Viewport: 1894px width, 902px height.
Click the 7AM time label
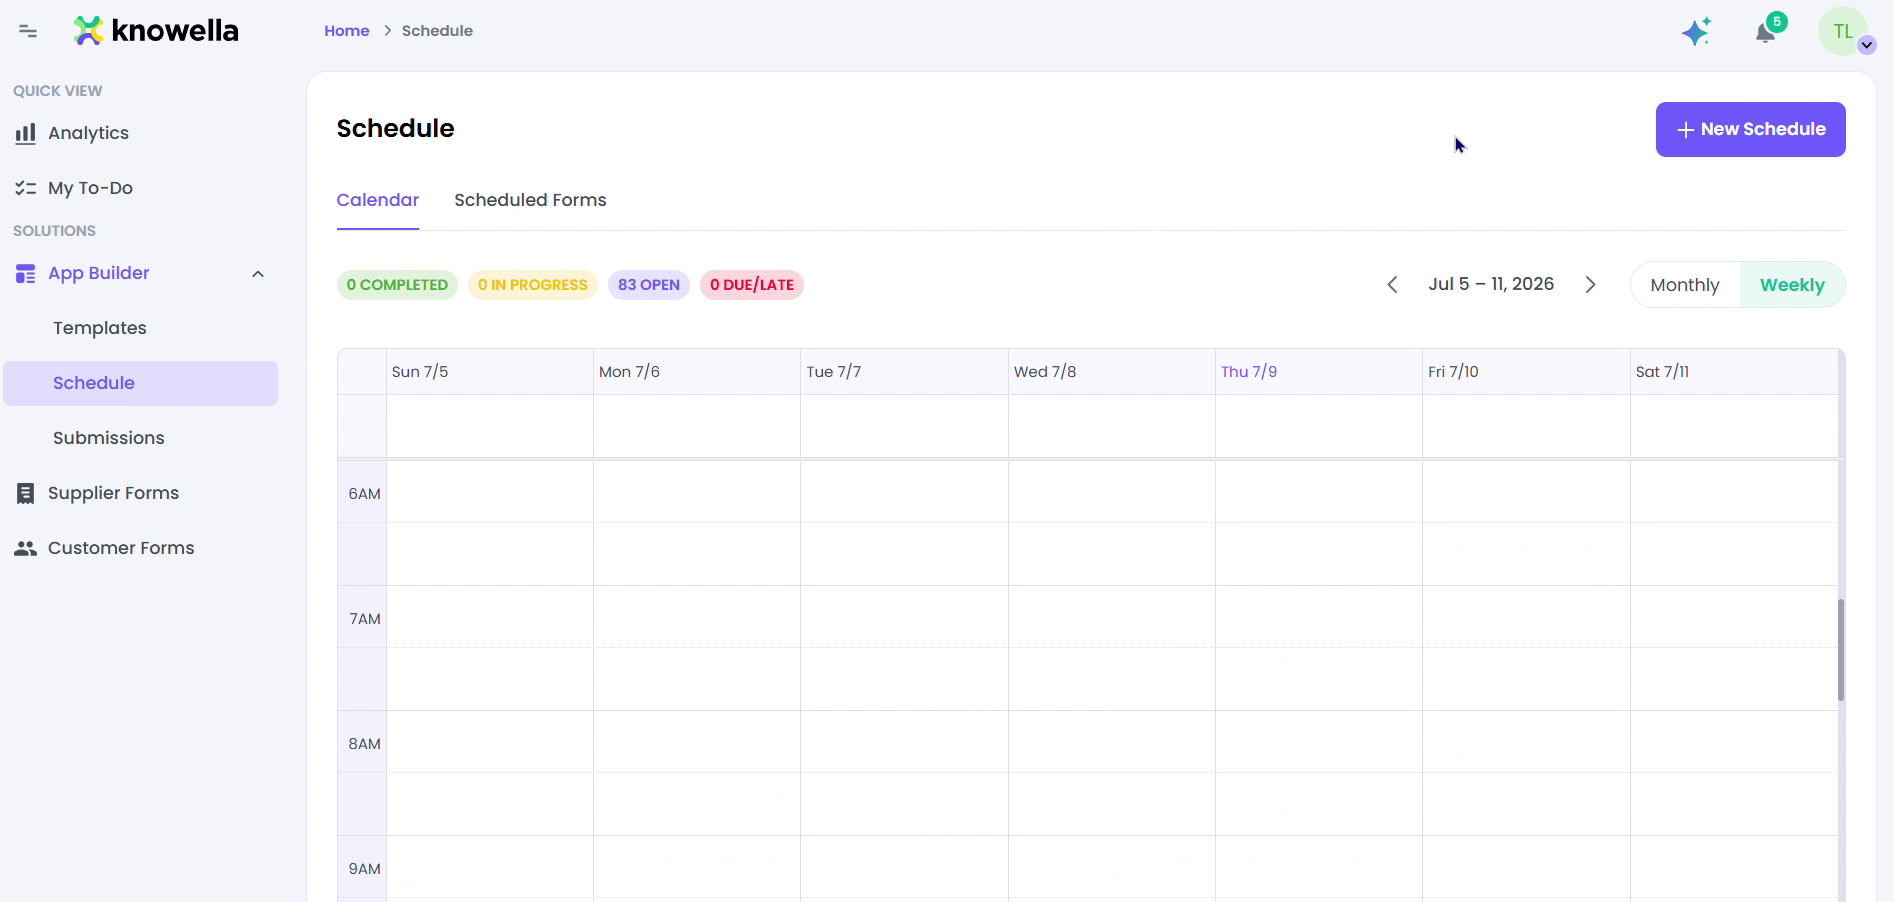click(365, 619)
